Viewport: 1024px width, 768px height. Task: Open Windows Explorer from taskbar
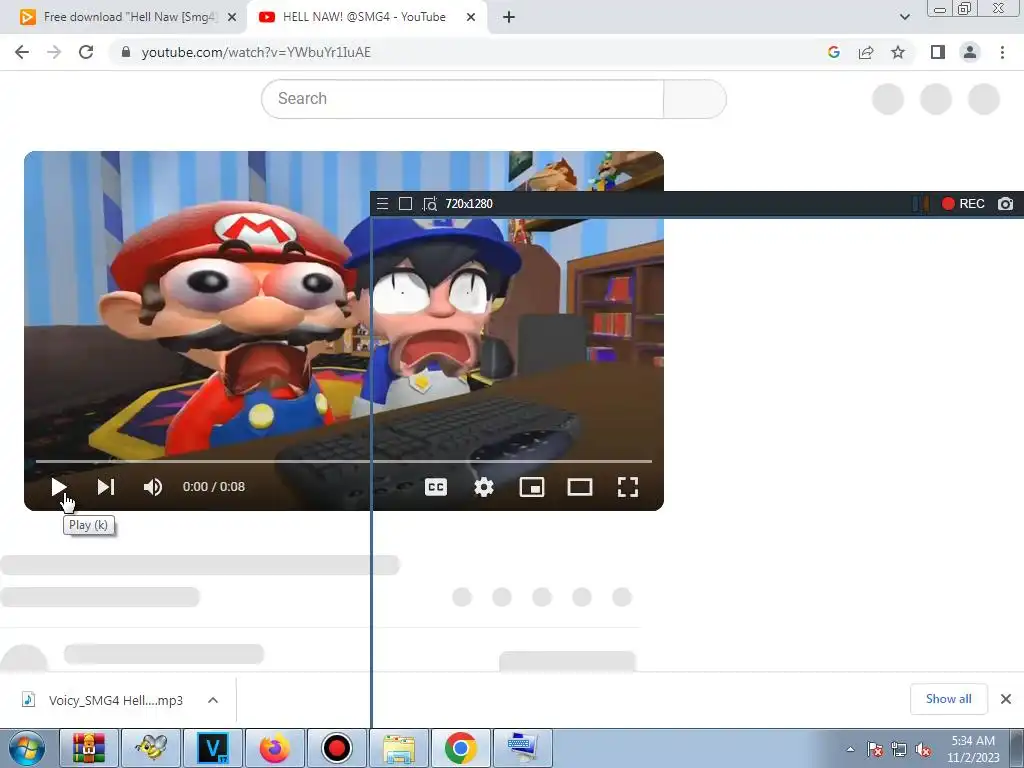click(399, 748)
